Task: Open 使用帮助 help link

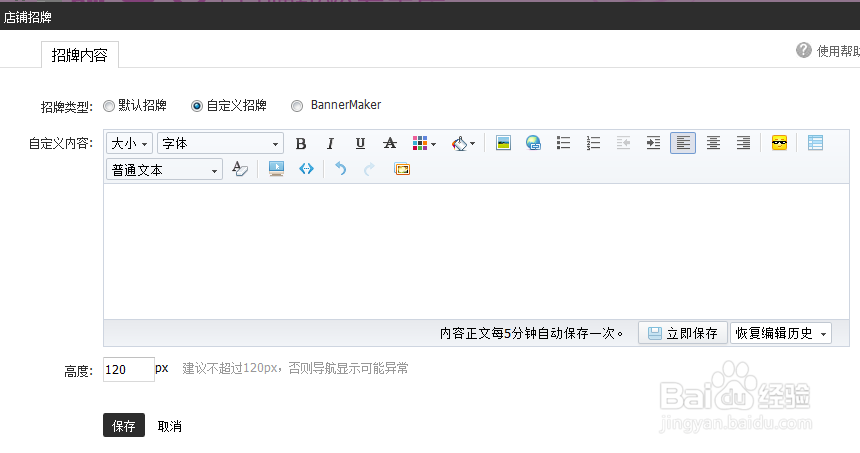Action: 838,51
